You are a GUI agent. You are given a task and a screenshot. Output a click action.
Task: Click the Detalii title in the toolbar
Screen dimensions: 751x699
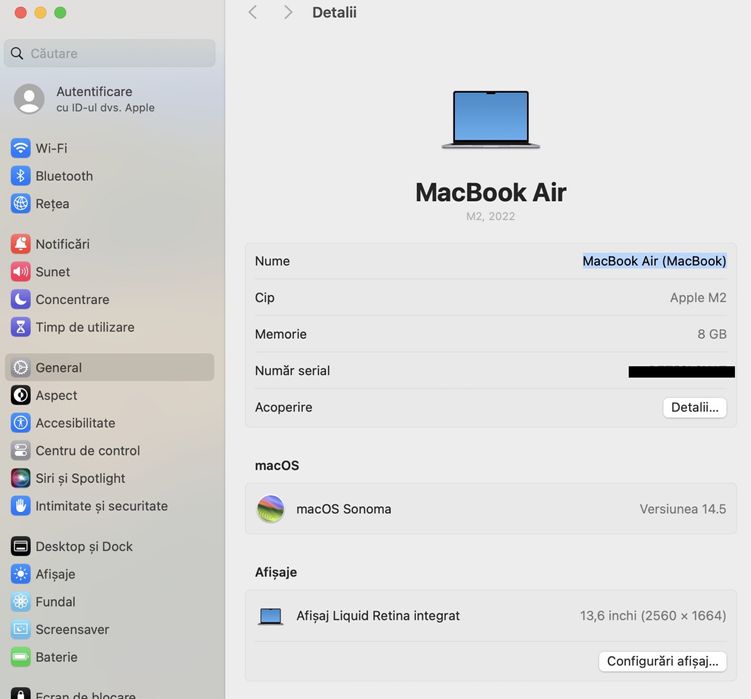pyautogui.click(x=334, y=12)
